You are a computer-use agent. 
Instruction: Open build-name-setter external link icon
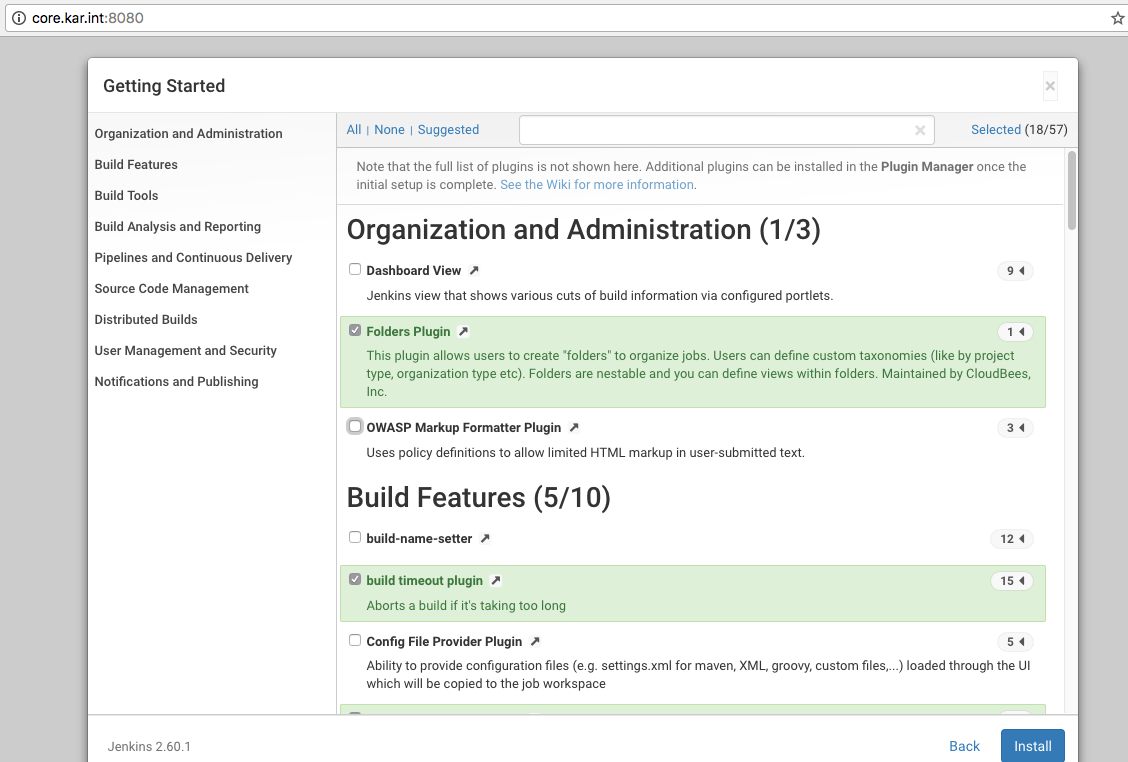click(485, 539)
